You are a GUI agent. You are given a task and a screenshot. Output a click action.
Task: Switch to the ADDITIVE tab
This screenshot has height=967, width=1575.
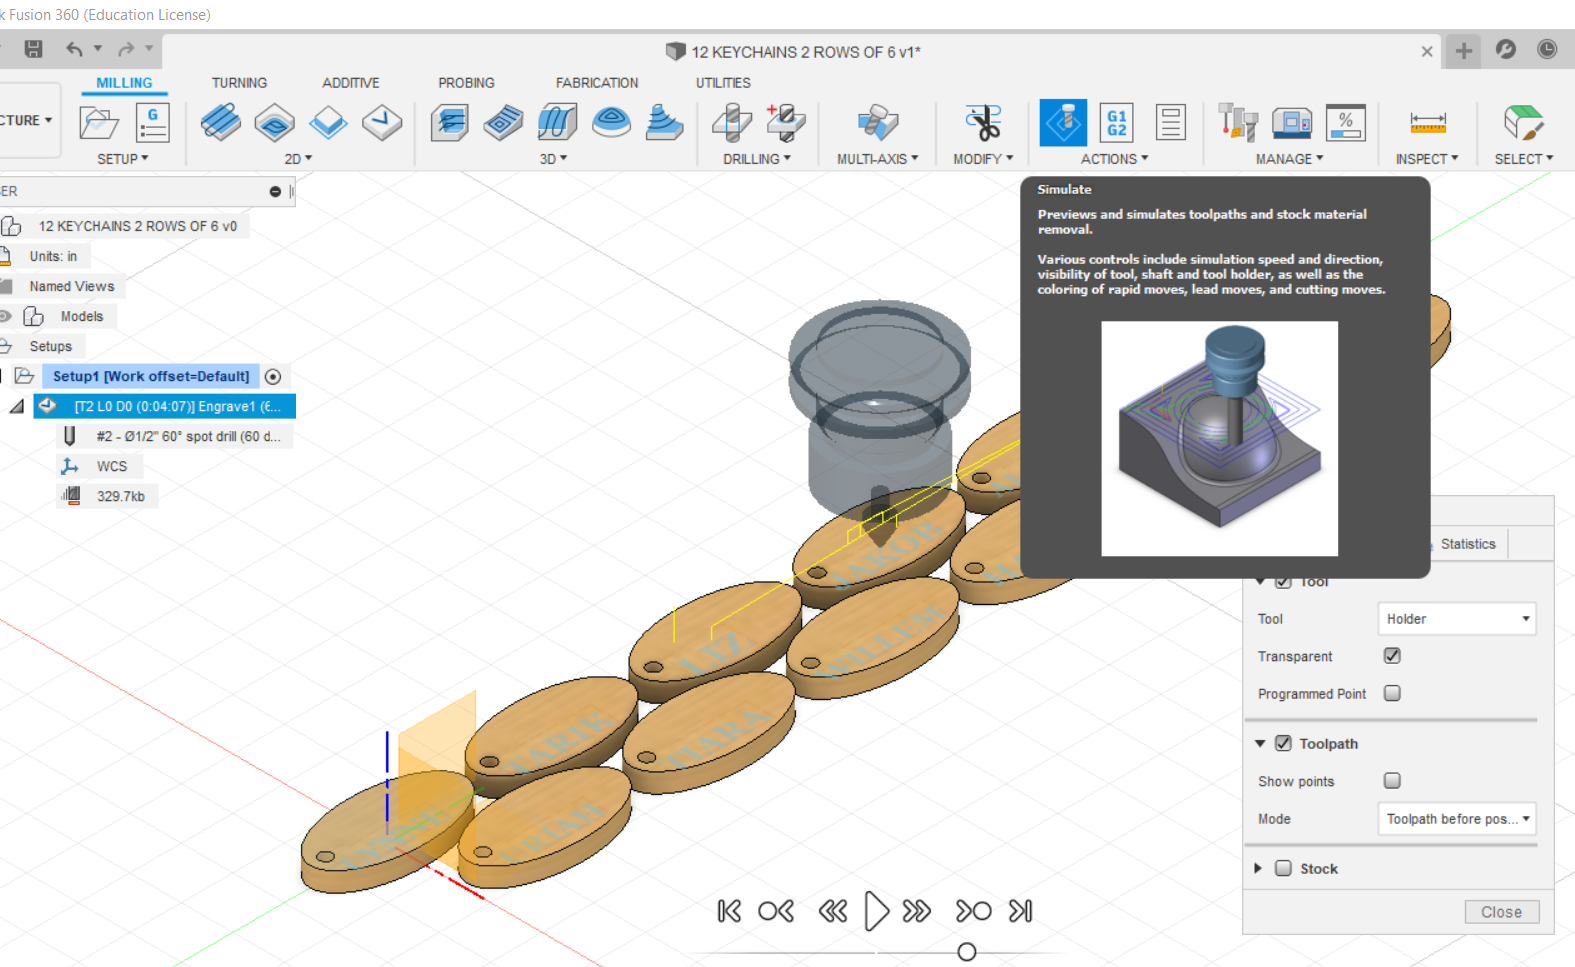pyautogui.click(x=351, y=83)
